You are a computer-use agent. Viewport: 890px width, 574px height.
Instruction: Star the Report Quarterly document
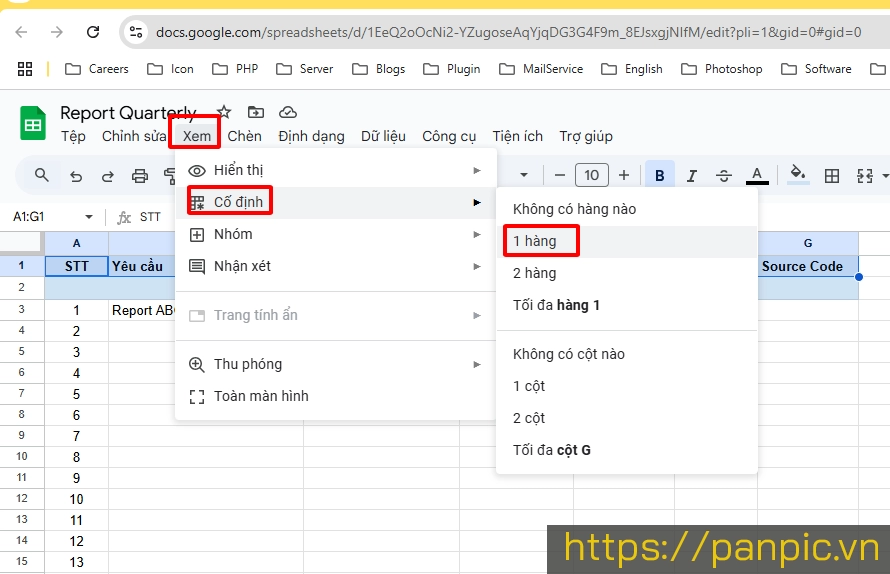224,112
